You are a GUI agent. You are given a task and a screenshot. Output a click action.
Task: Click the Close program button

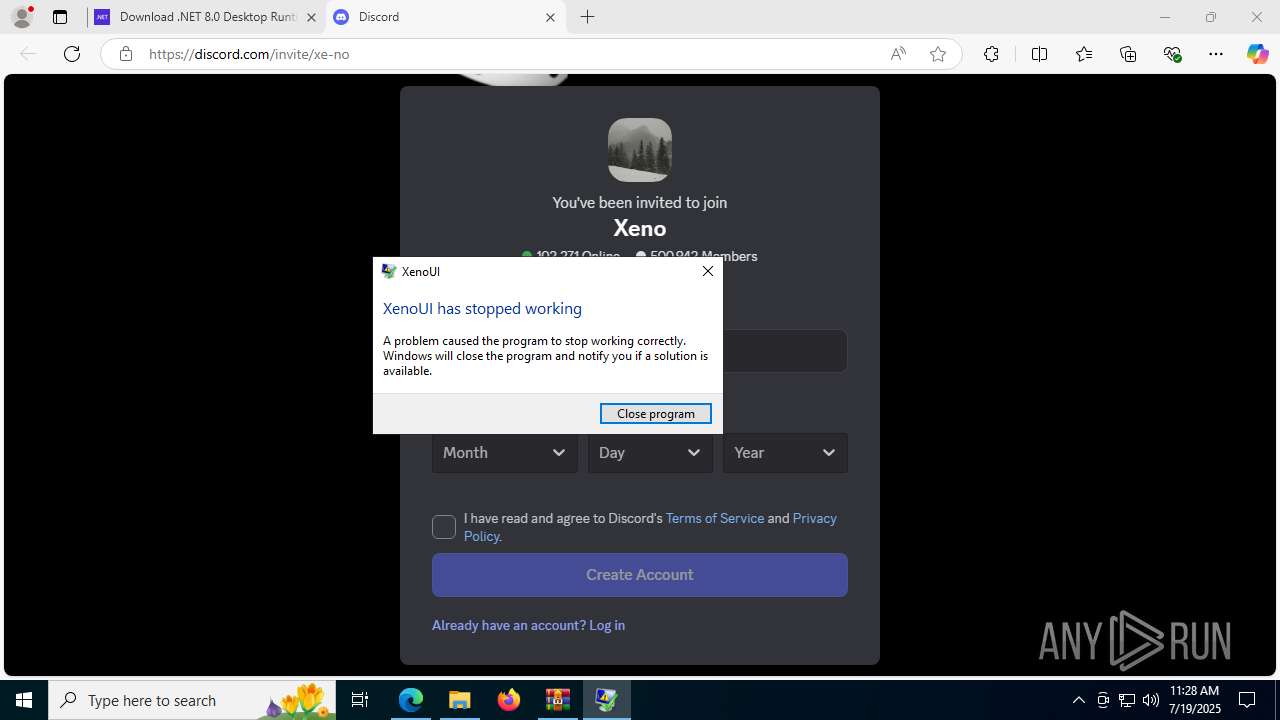pyautogui.click(x=656, y=413)
